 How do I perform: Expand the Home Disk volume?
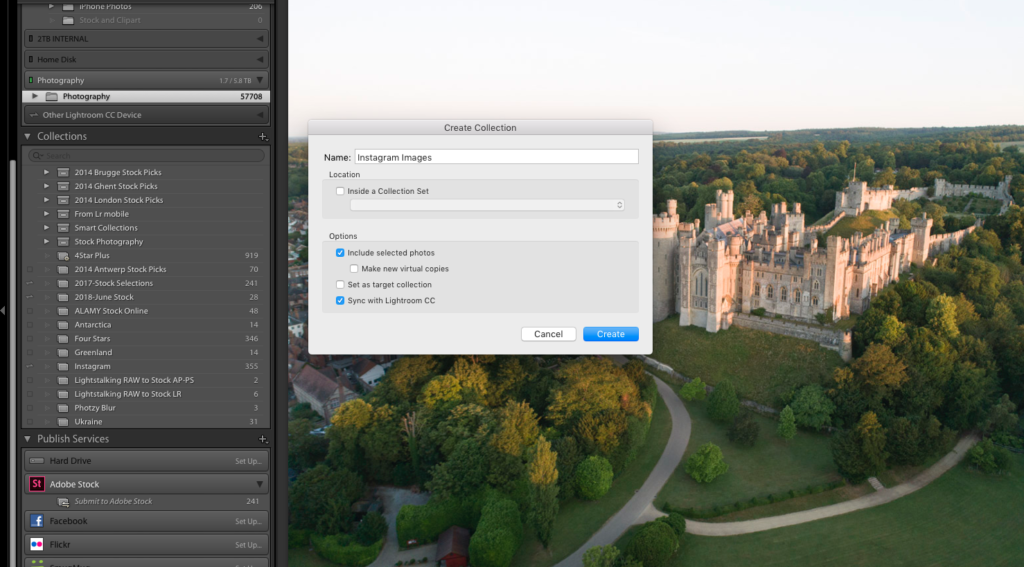[260, 59]
